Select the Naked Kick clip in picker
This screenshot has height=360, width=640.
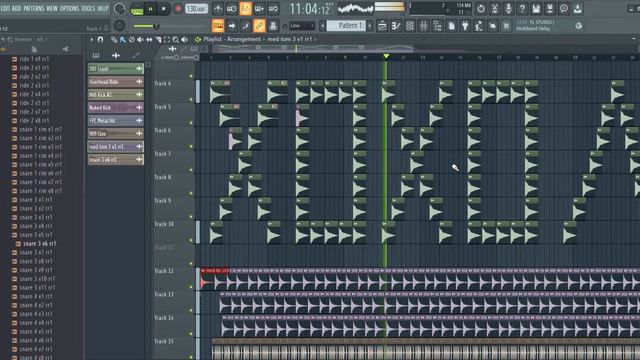116,108
